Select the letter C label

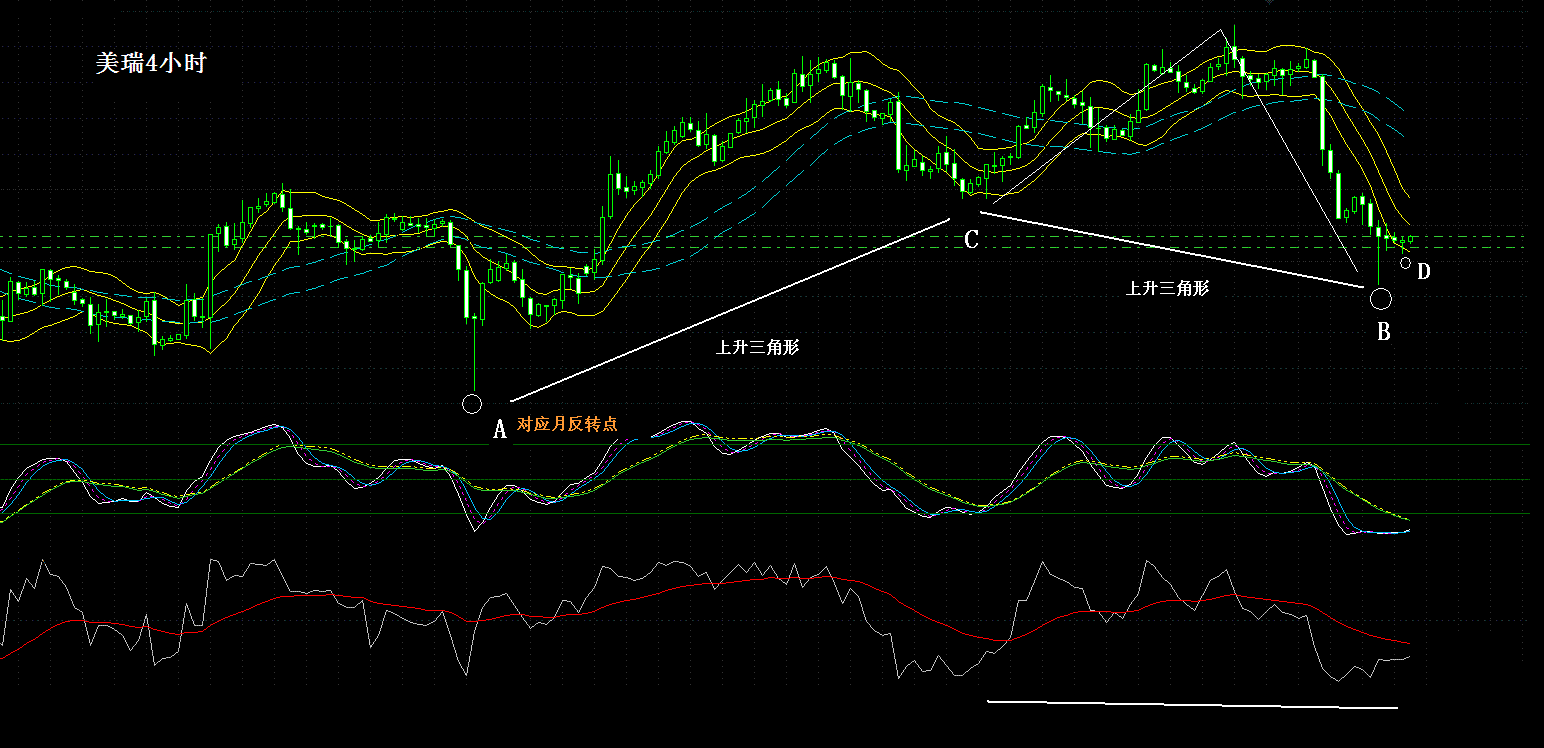pos(971,240)
